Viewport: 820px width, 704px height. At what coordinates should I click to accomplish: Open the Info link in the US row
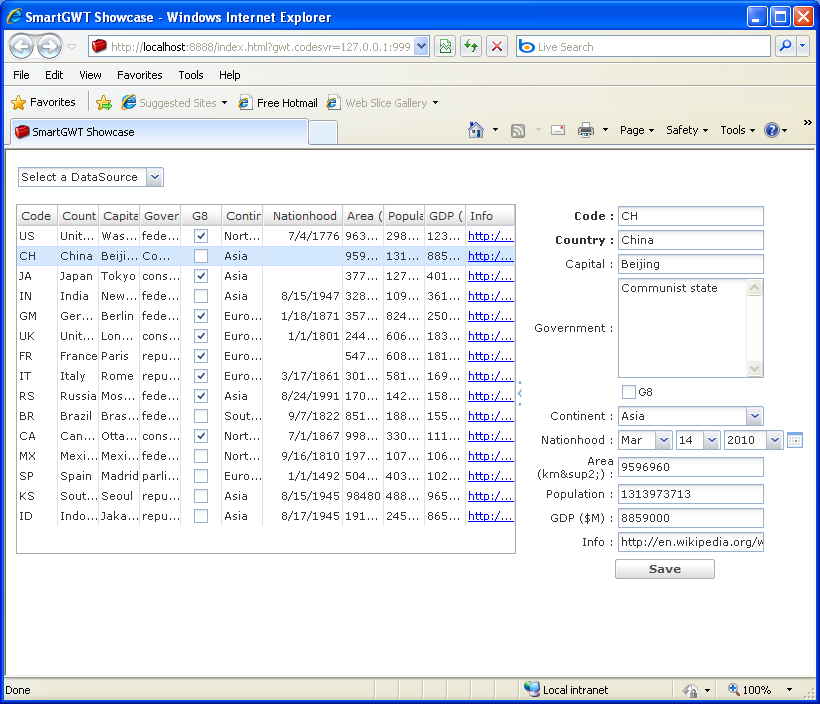pos(490,236)
